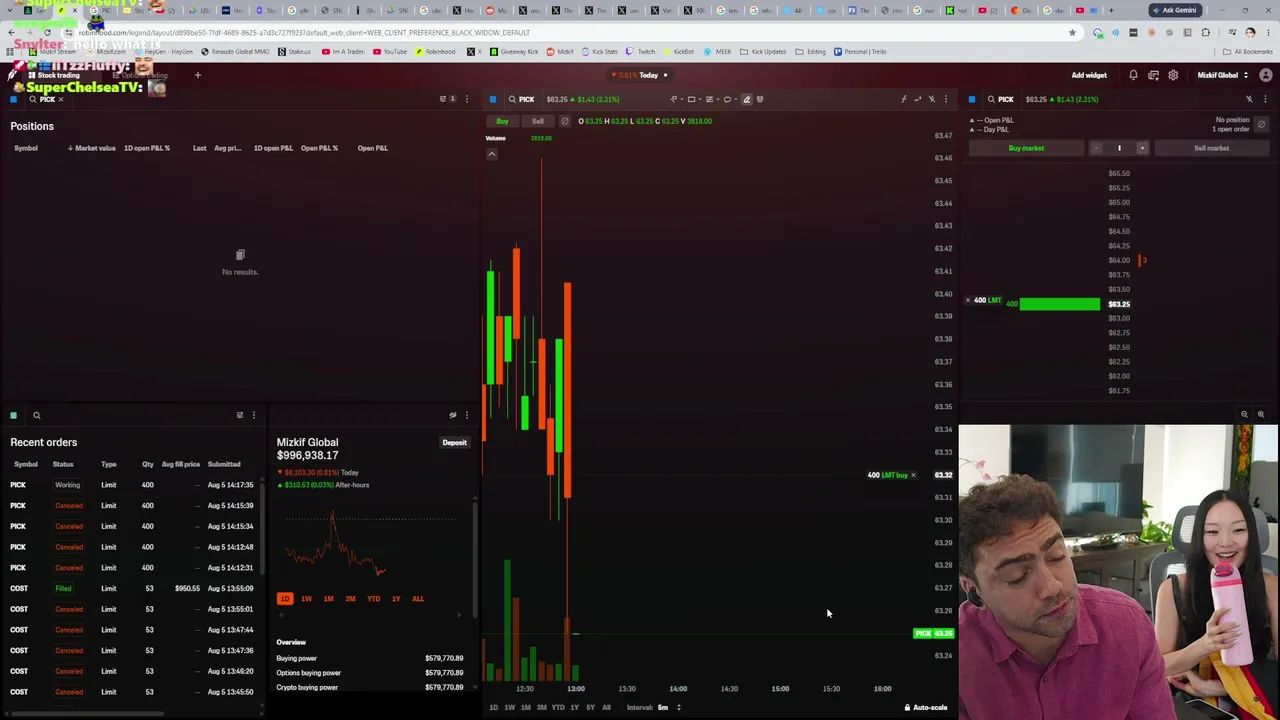Open the chart layout tool dropdown
Image resolution: width=1280 pixels, height=720 pixels.
[712, 99]
